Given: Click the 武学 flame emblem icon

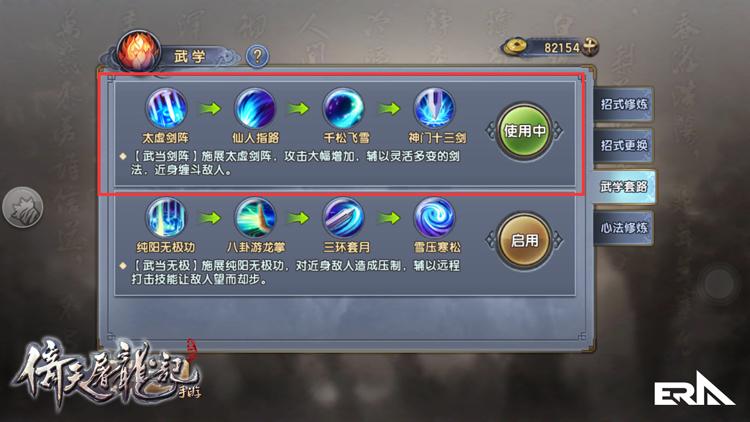Looking at the screenshot, I should (x=139, y=52).
